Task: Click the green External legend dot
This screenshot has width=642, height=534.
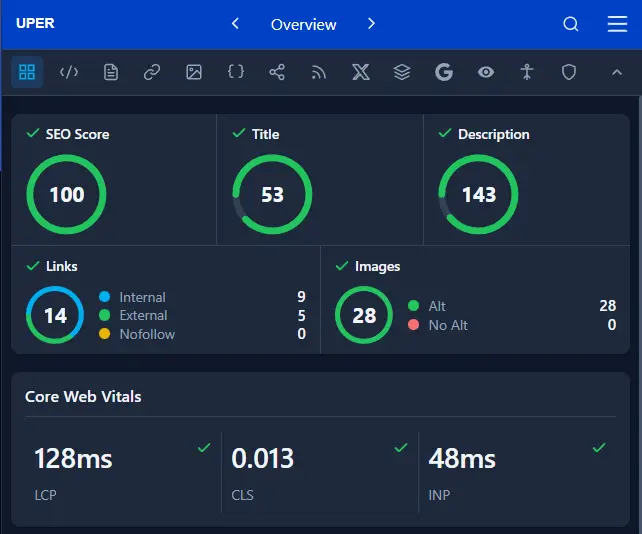Action: point(104,315)
